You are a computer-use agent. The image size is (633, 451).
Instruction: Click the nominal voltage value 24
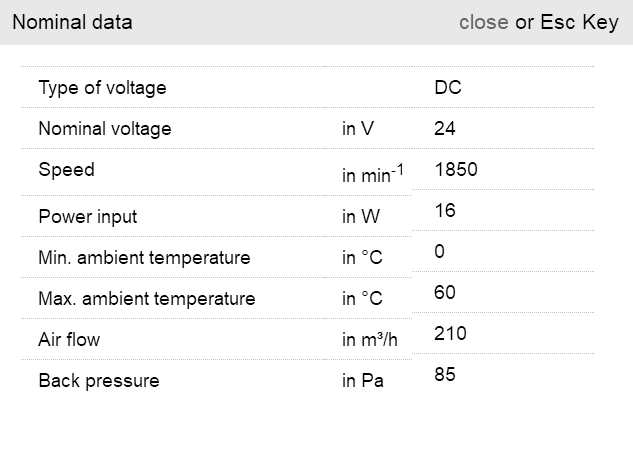click(x=445, y=129)
